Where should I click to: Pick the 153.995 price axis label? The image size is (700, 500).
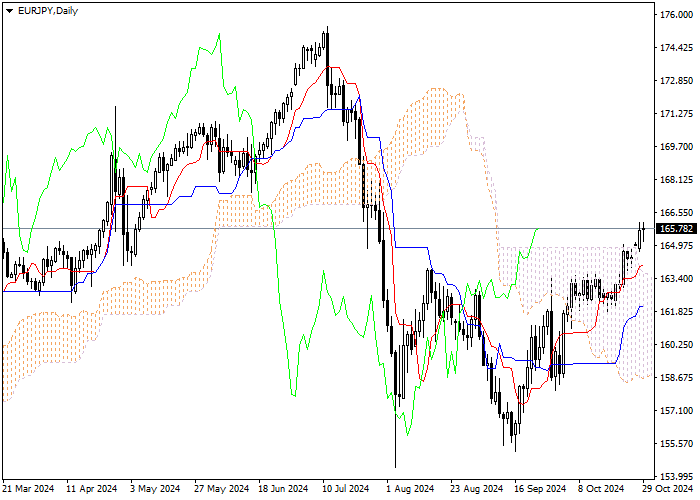pos(676,477)
